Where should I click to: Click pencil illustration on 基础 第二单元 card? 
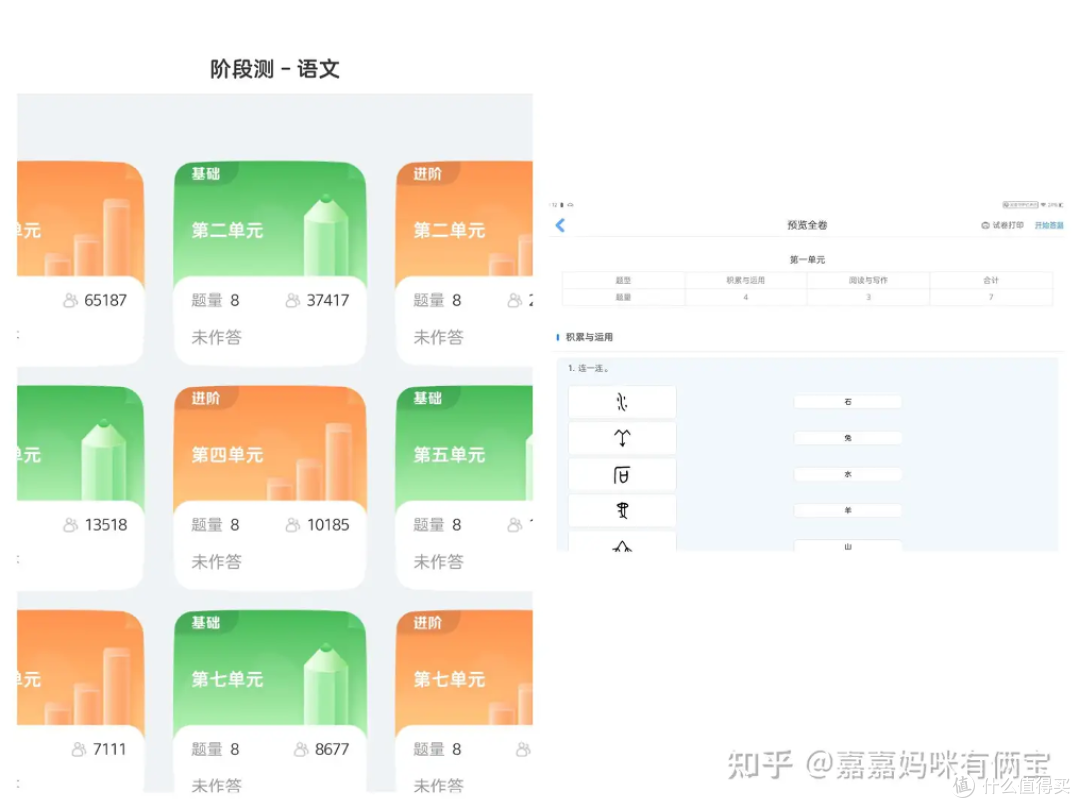pos(326,235)
